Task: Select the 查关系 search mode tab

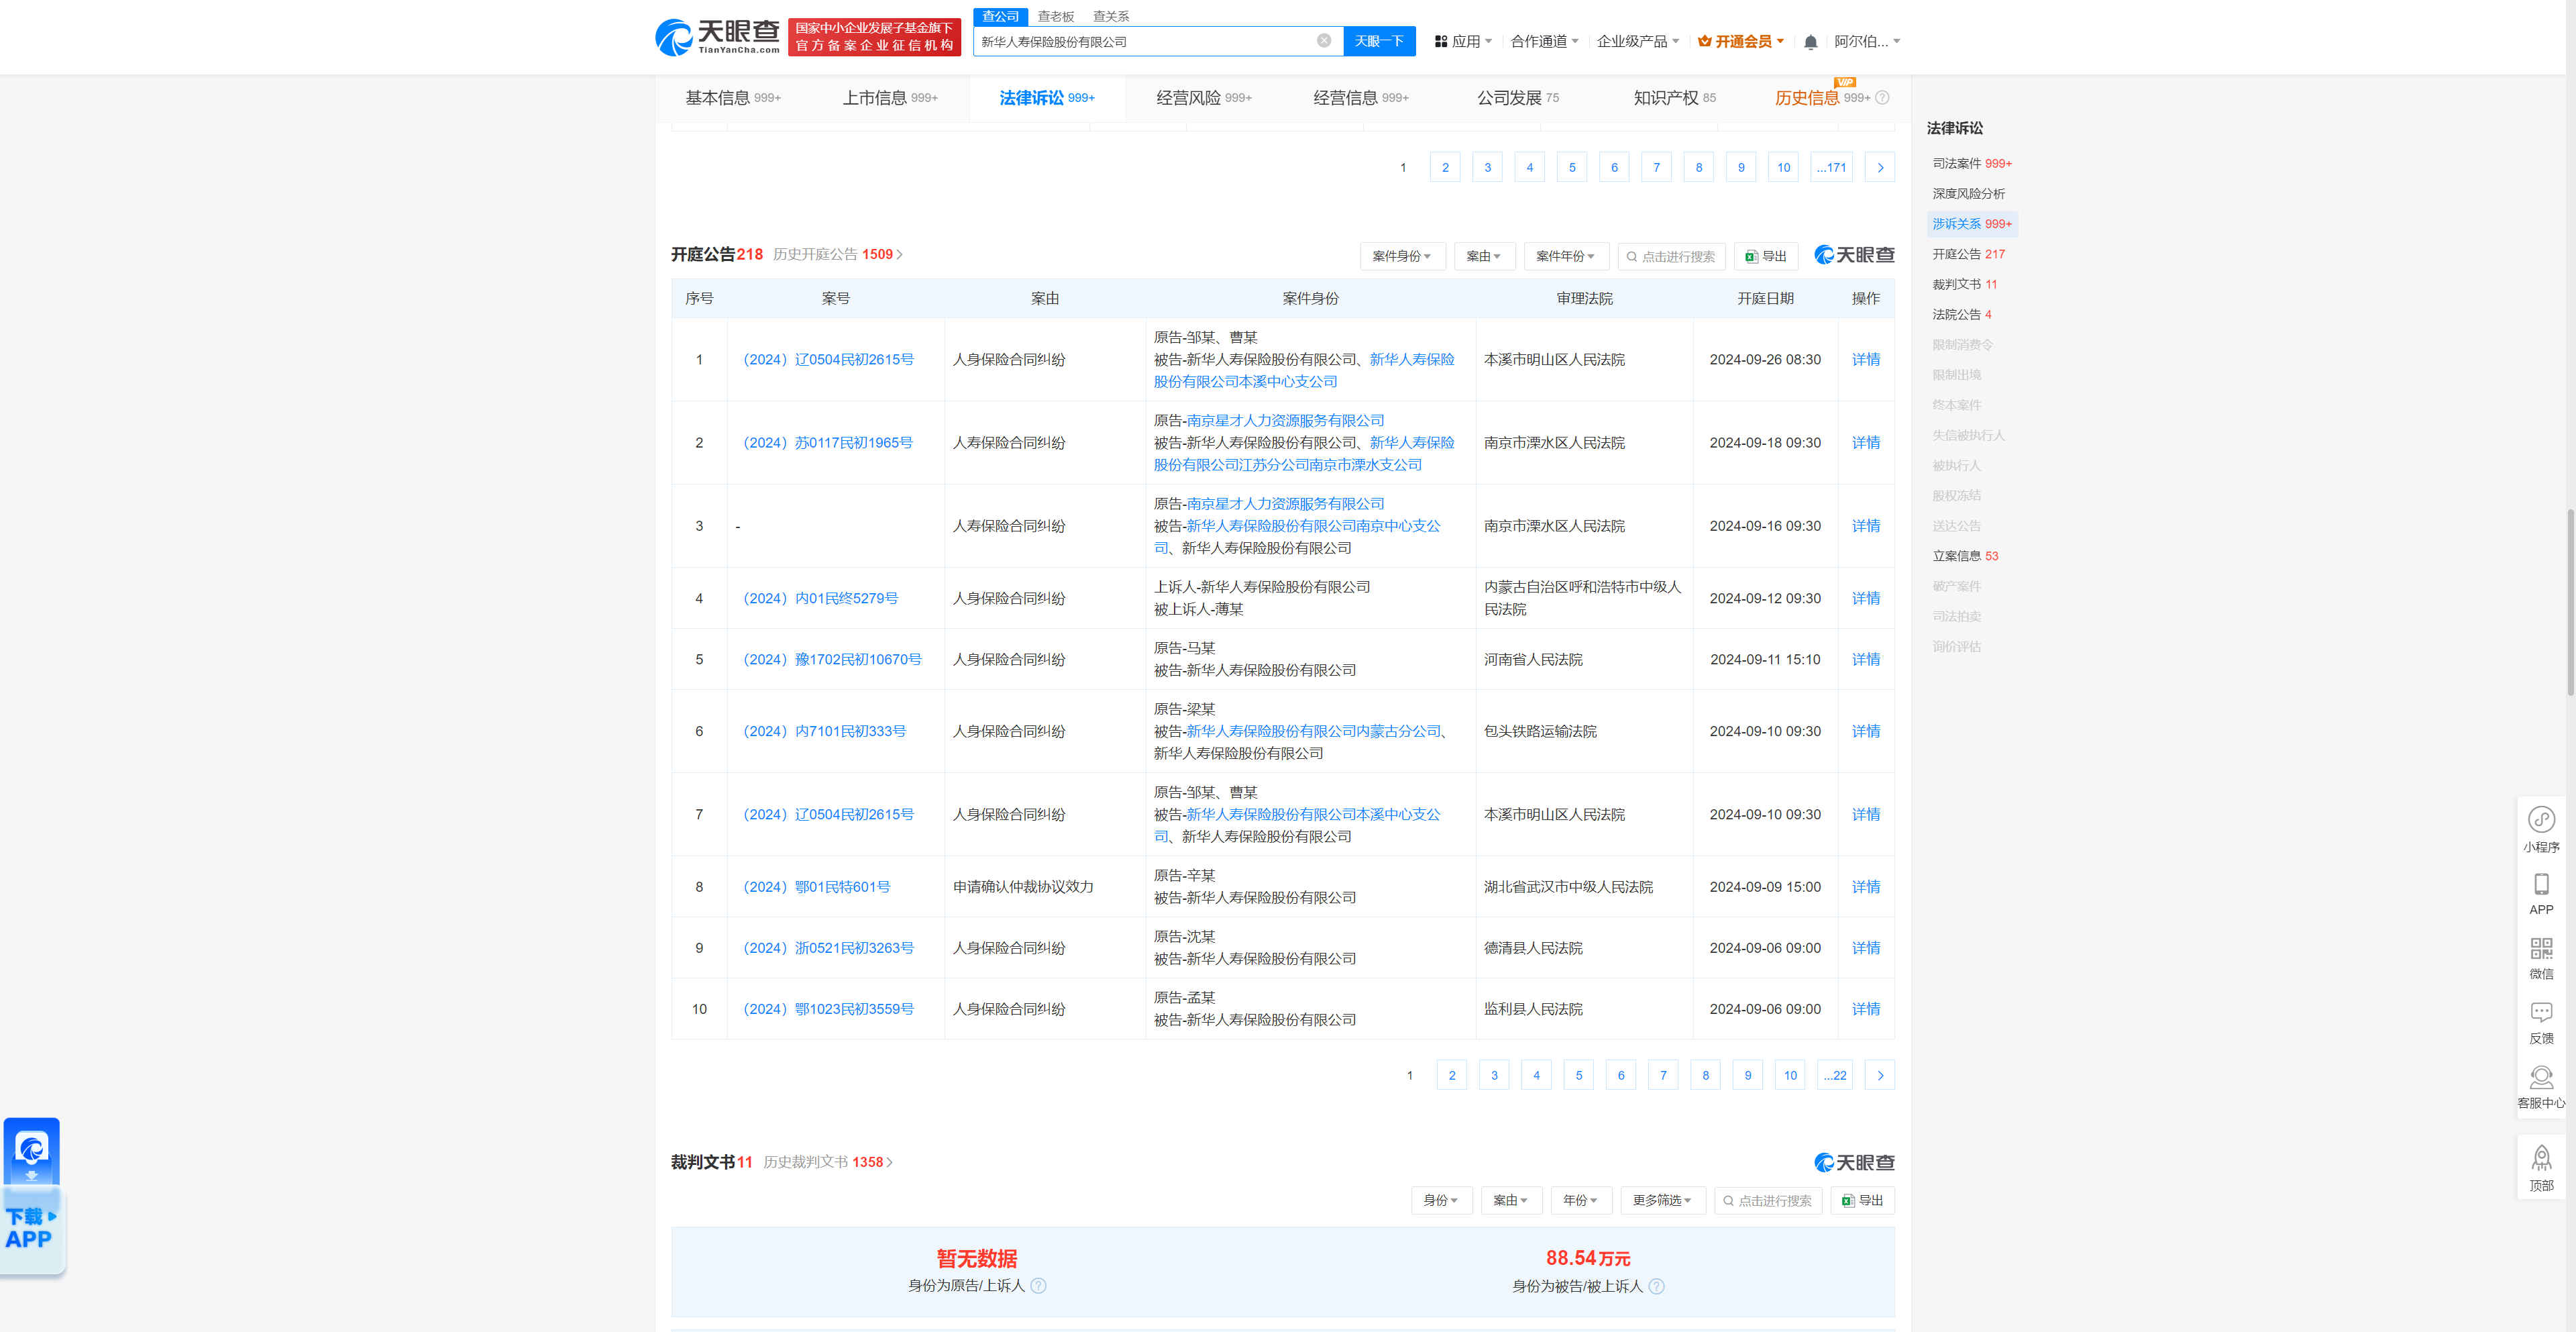Action: pos(1111,16)
